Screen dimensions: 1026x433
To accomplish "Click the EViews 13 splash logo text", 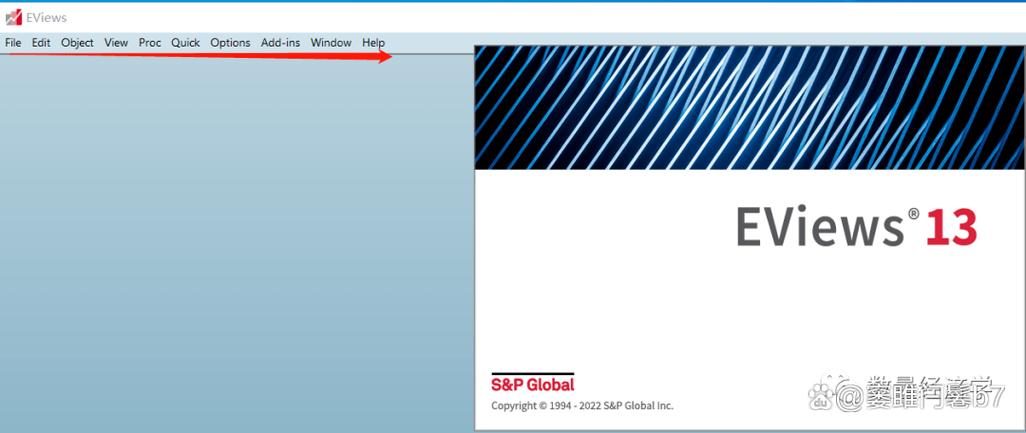I will click(x=856, y=227).
